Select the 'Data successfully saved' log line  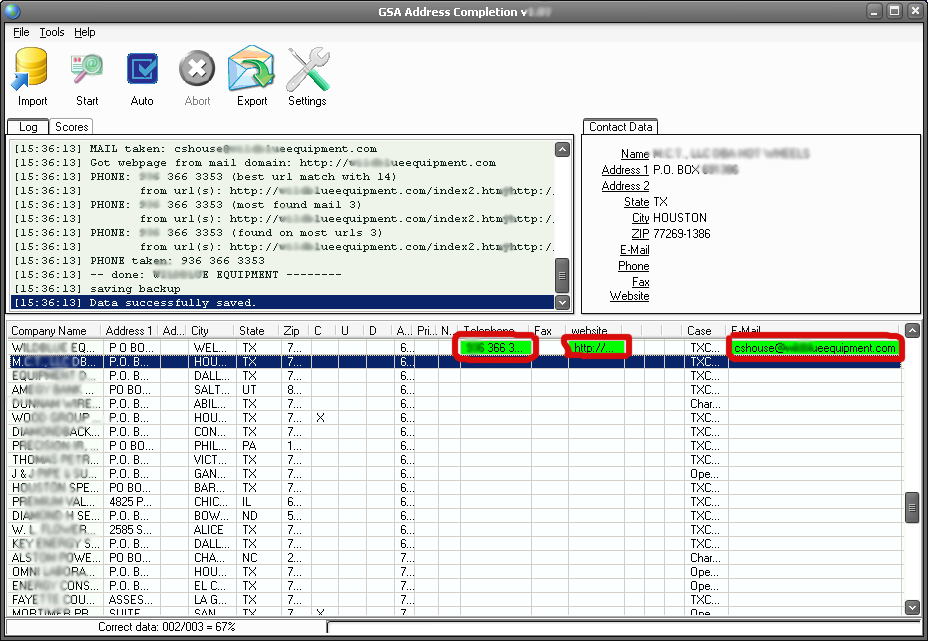pos(280,302)
